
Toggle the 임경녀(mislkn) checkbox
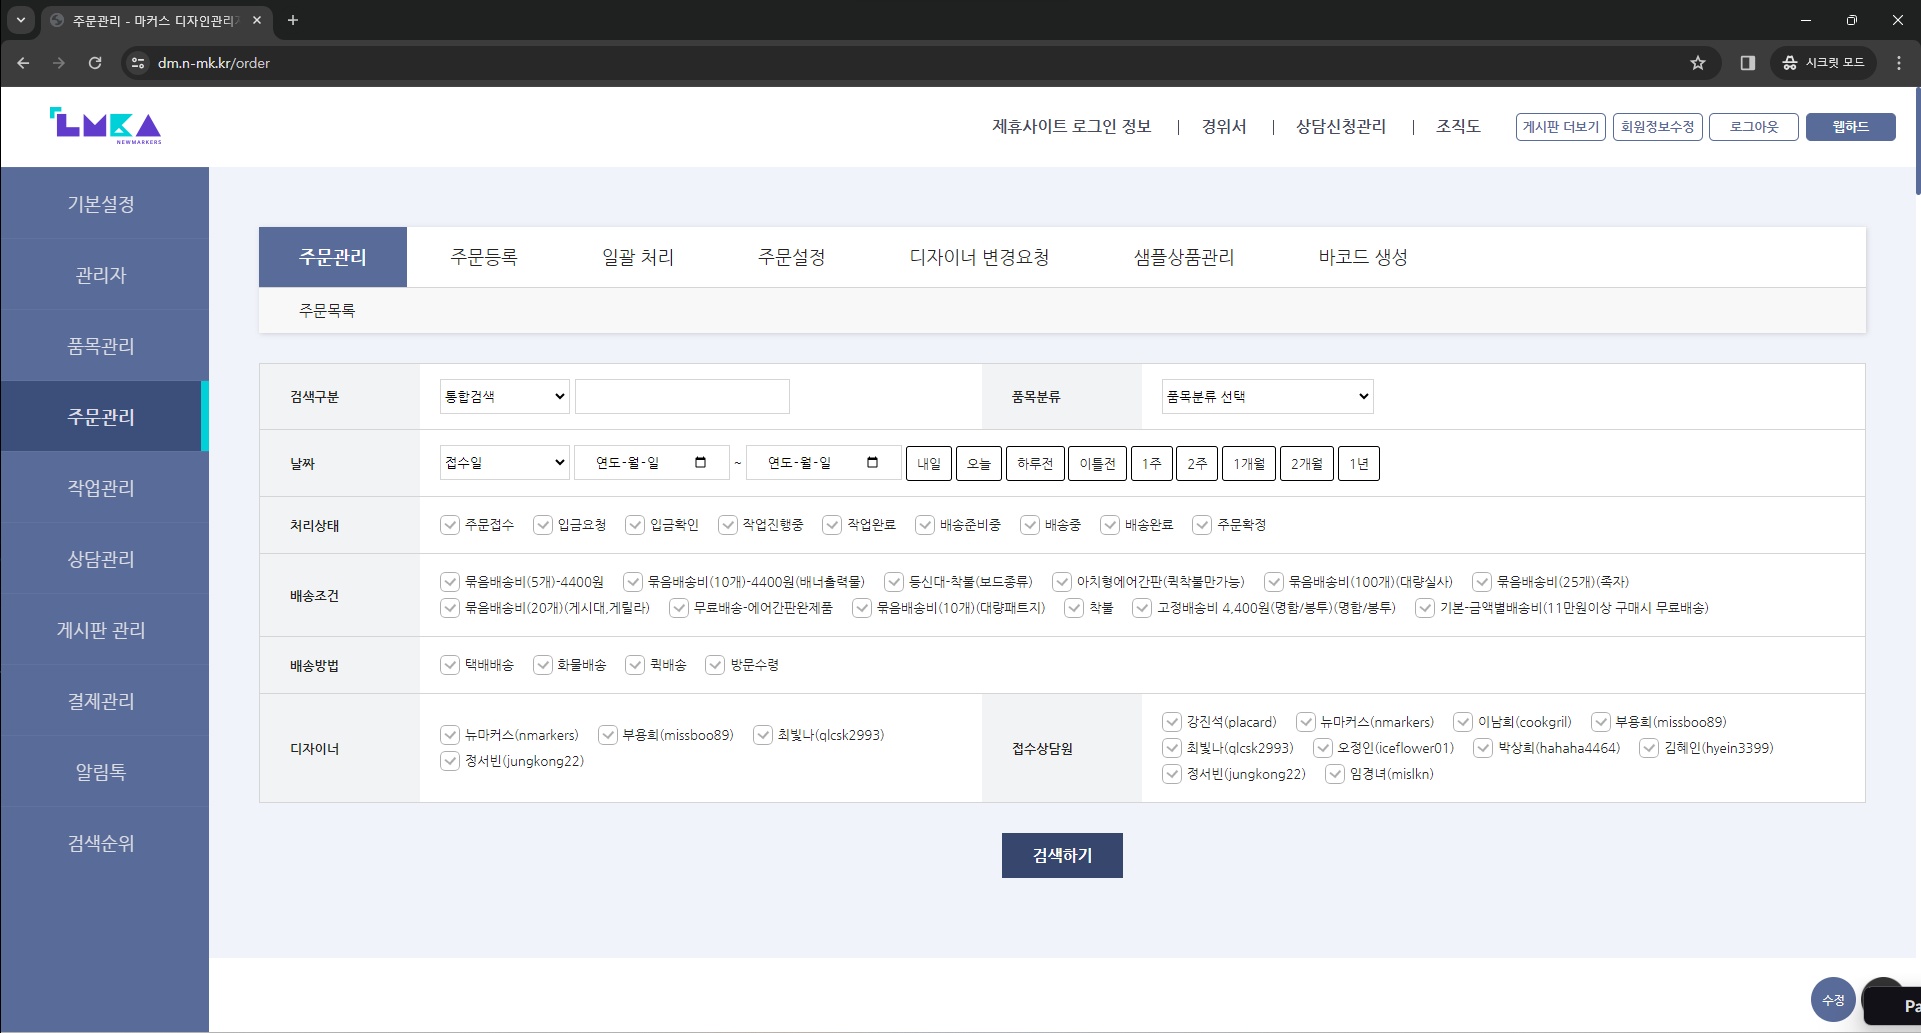pyautogui.click(x=1335, y=774)
